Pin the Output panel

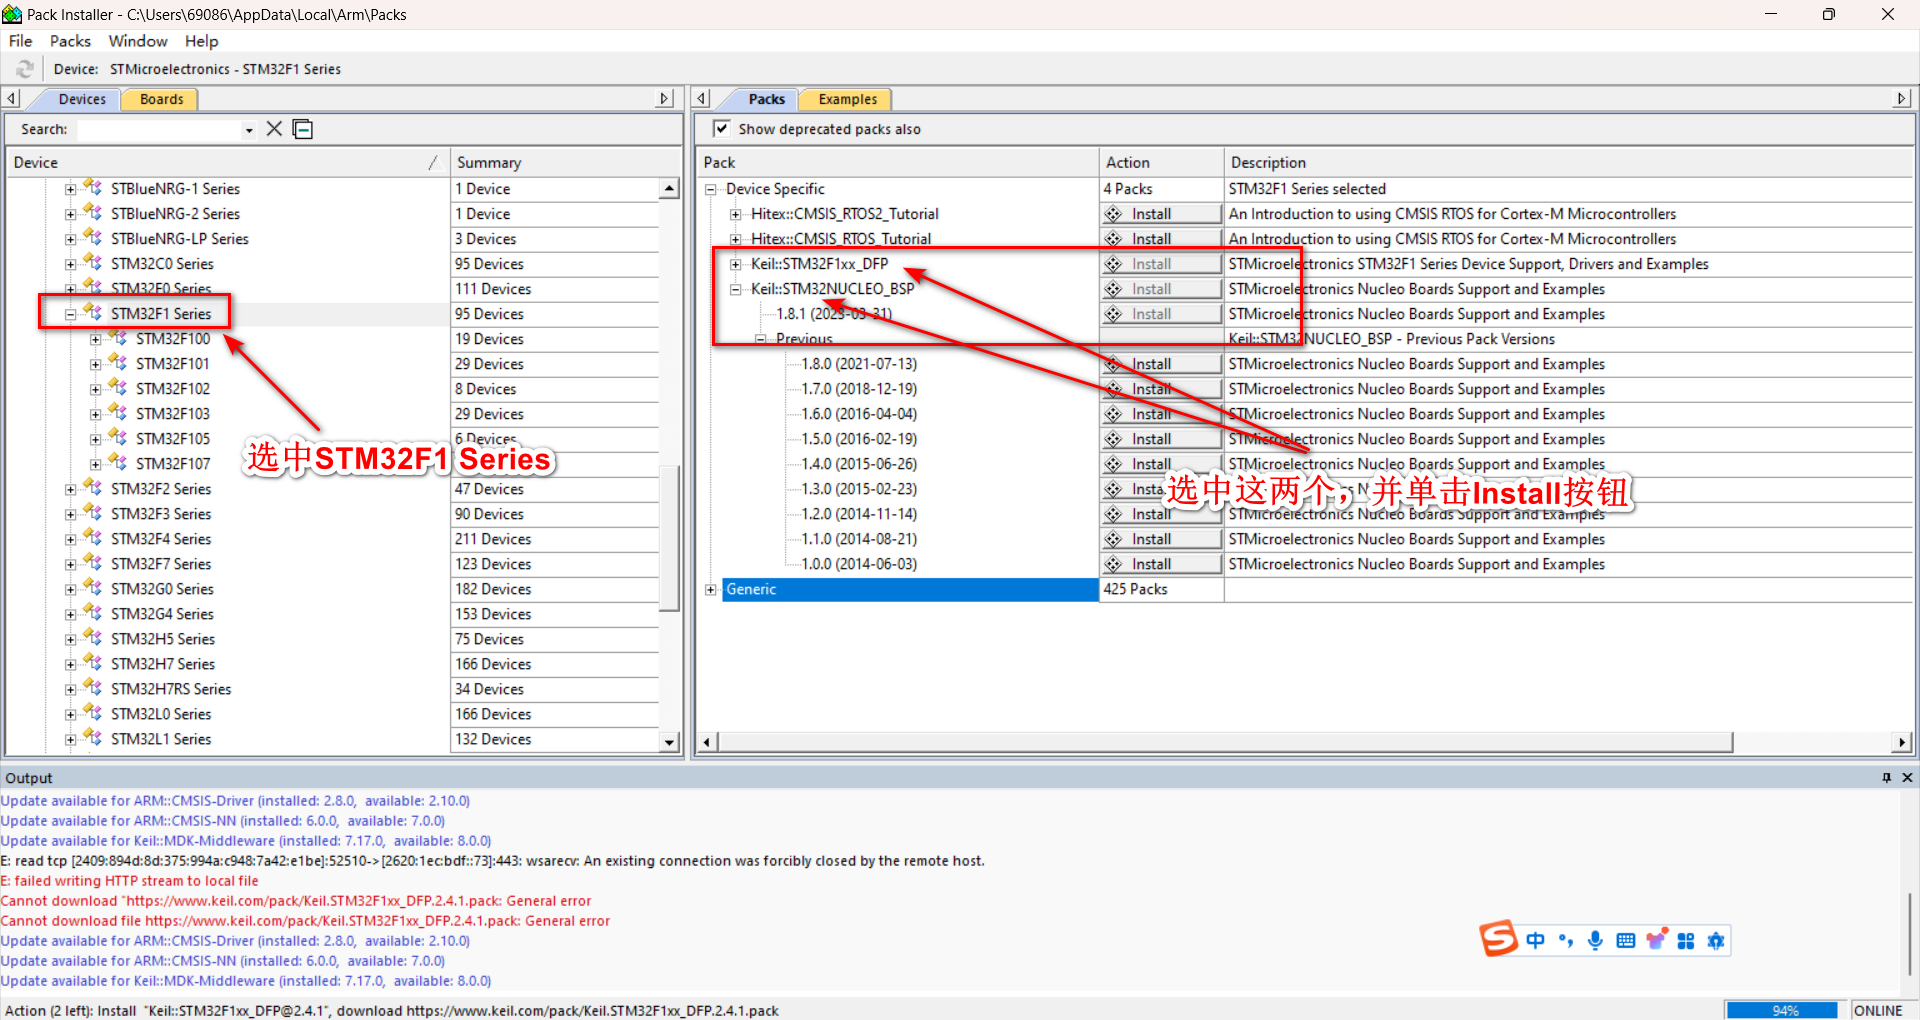coord(1887,777)
